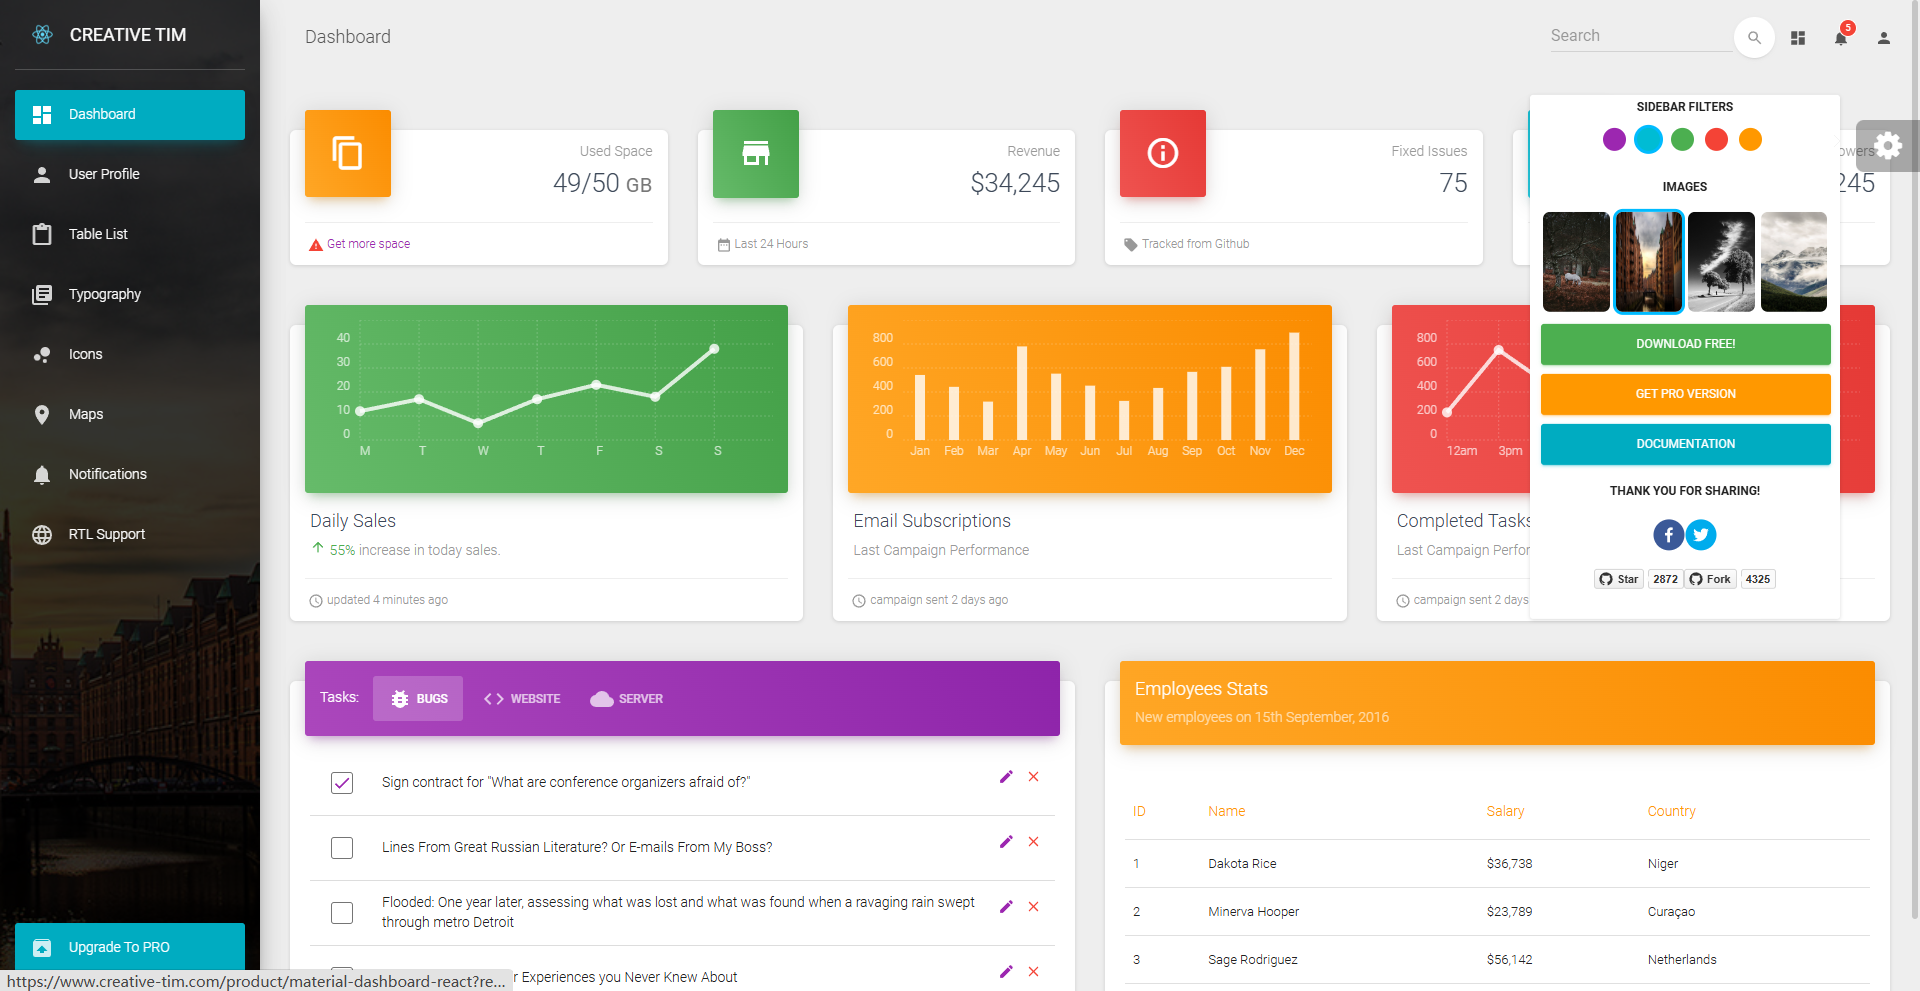Viewport: 1920px width, 991px height.
Task: Click the calendar icon by Last 24 Hours
Action: pos(724,245)
